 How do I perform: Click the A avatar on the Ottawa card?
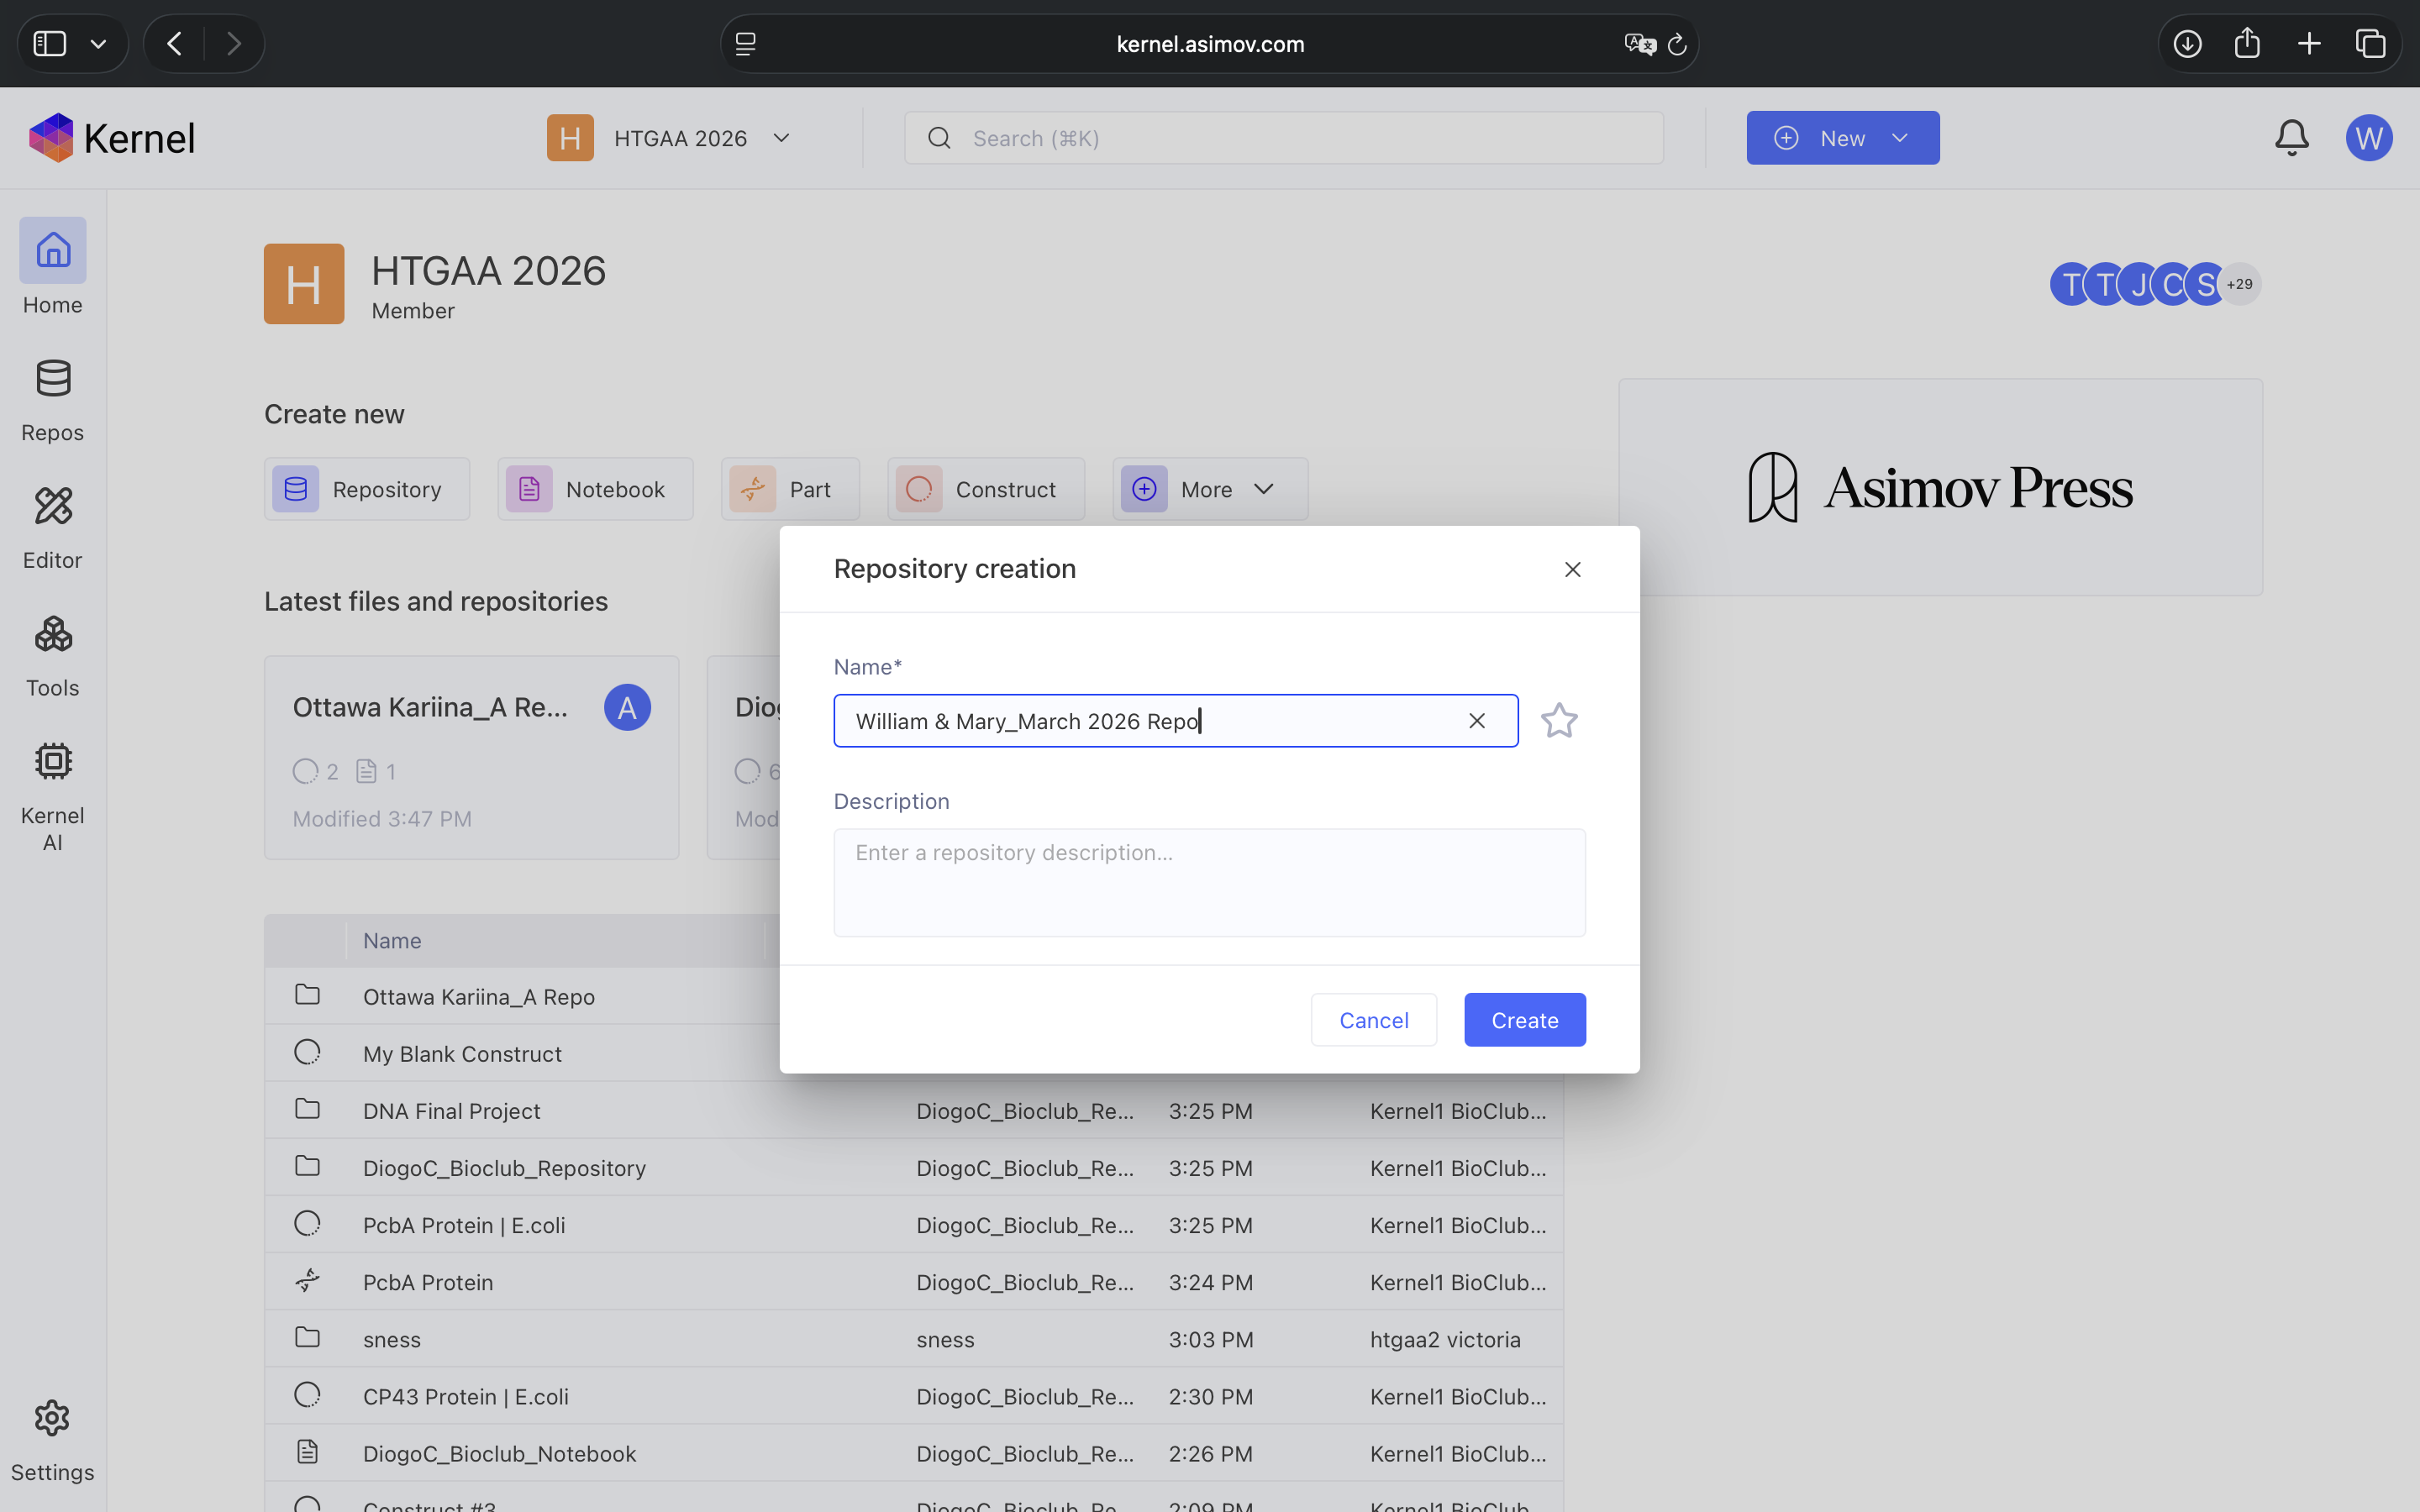click(x=627, y=708)
